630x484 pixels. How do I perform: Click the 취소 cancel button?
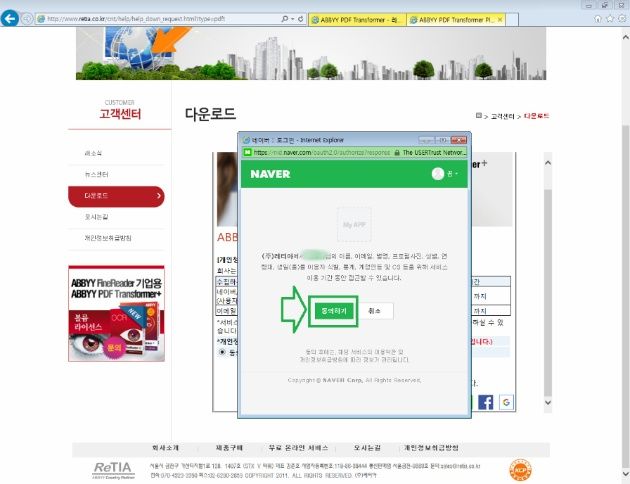point(374,311)
